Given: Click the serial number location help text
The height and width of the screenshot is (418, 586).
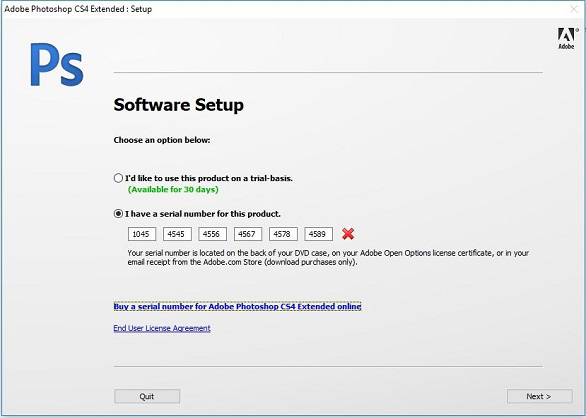Looking at the screenshot, I should 328,257.
